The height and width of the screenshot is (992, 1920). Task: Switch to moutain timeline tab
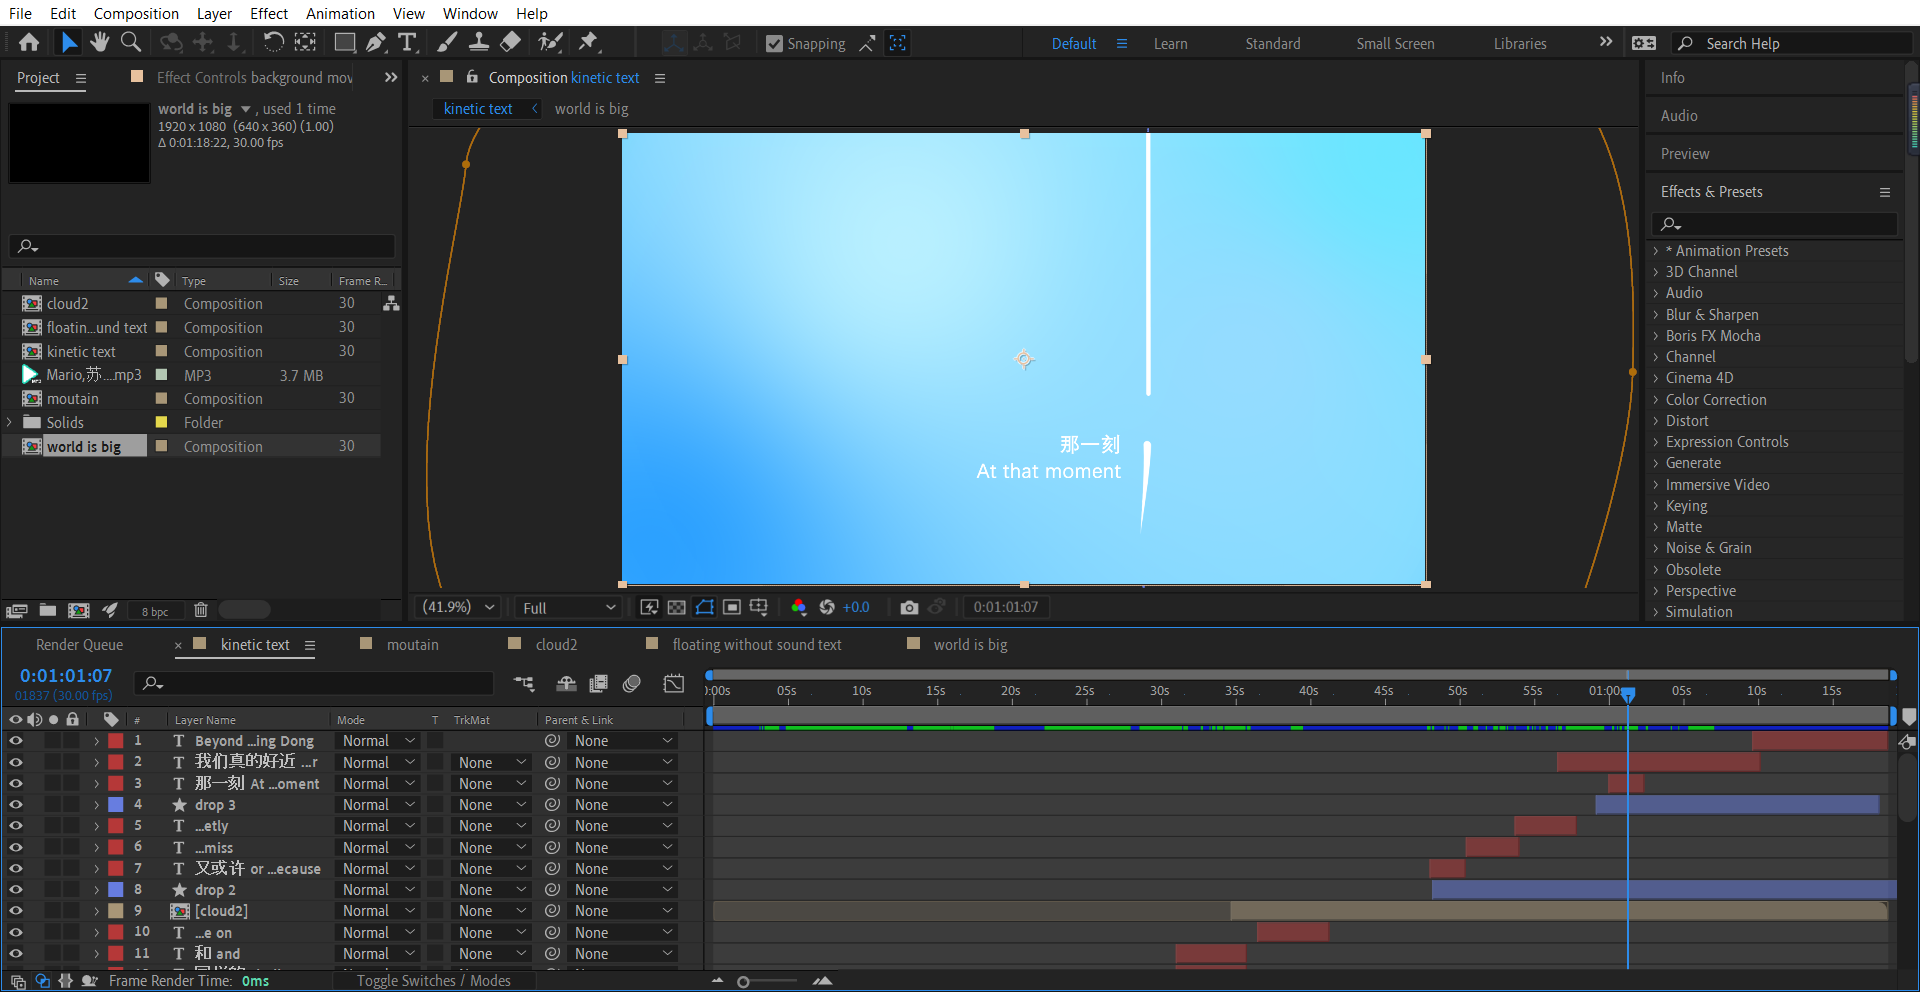[412, 645]
